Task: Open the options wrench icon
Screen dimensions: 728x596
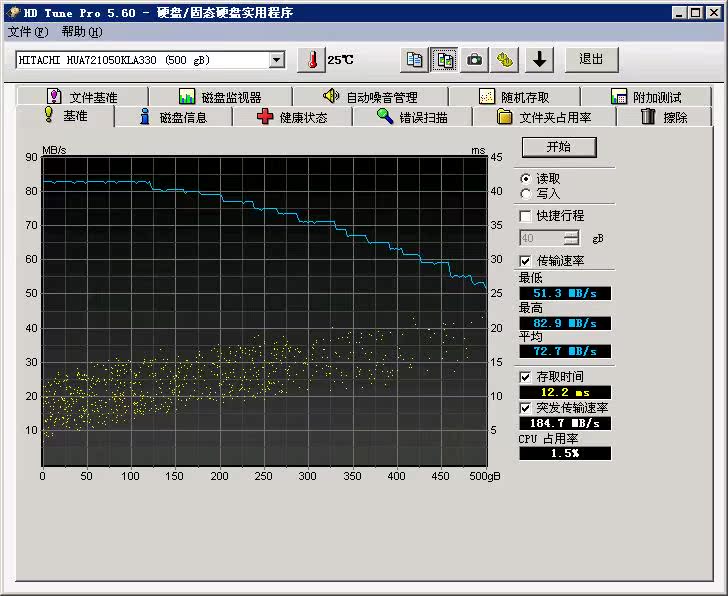Action: (506, 60)
